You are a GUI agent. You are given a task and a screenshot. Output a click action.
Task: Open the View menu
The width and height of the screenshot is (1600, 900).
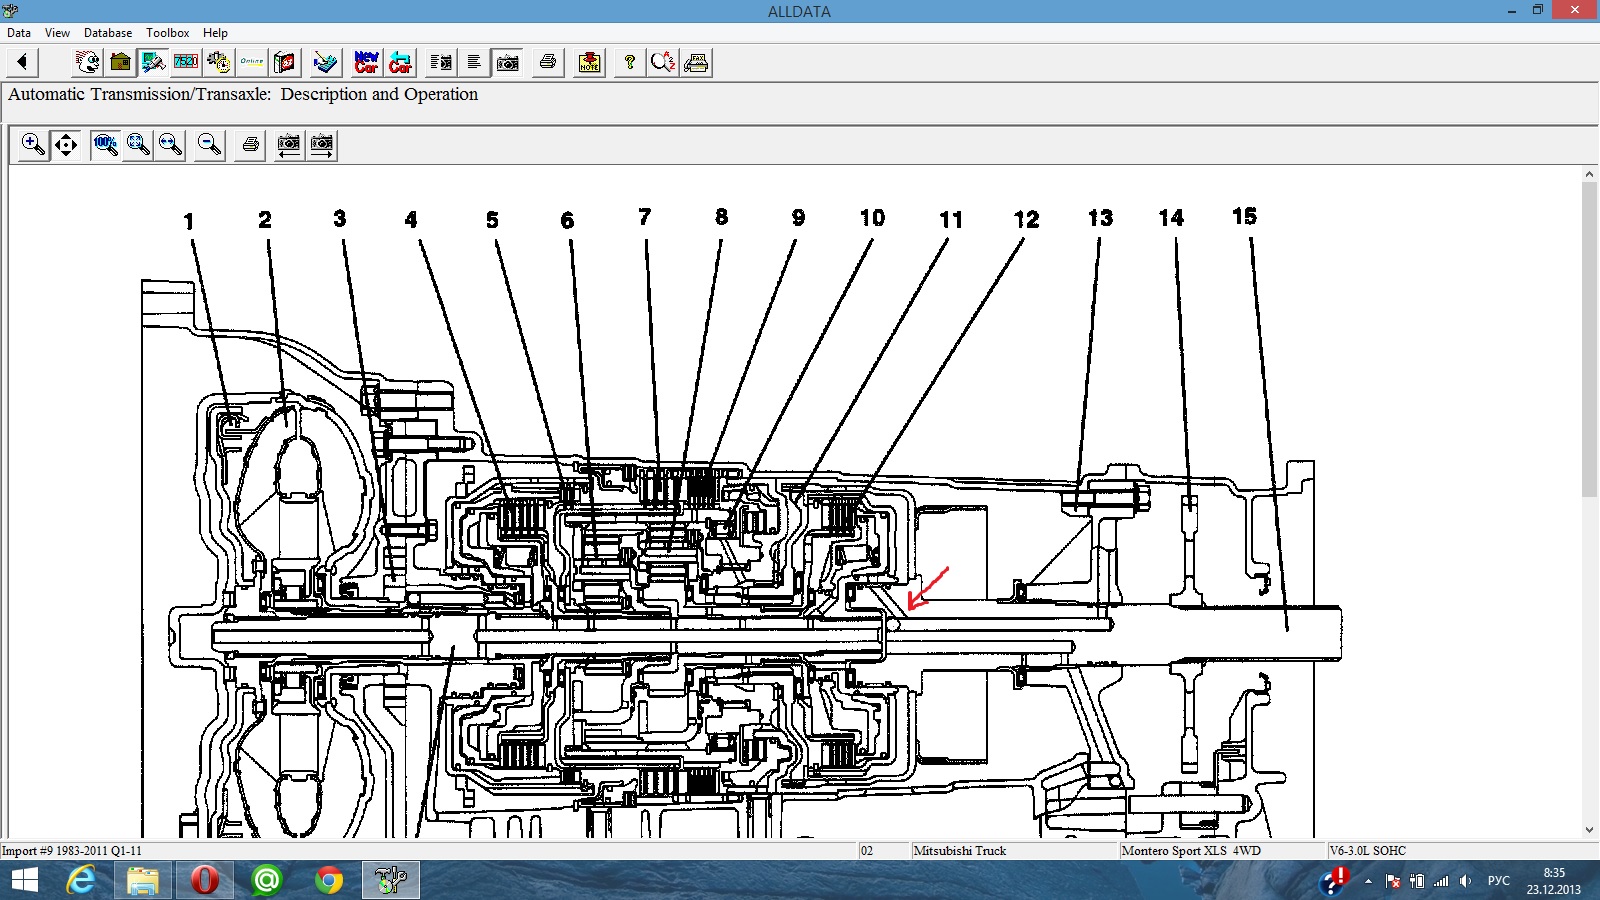[x=57, y=33]
